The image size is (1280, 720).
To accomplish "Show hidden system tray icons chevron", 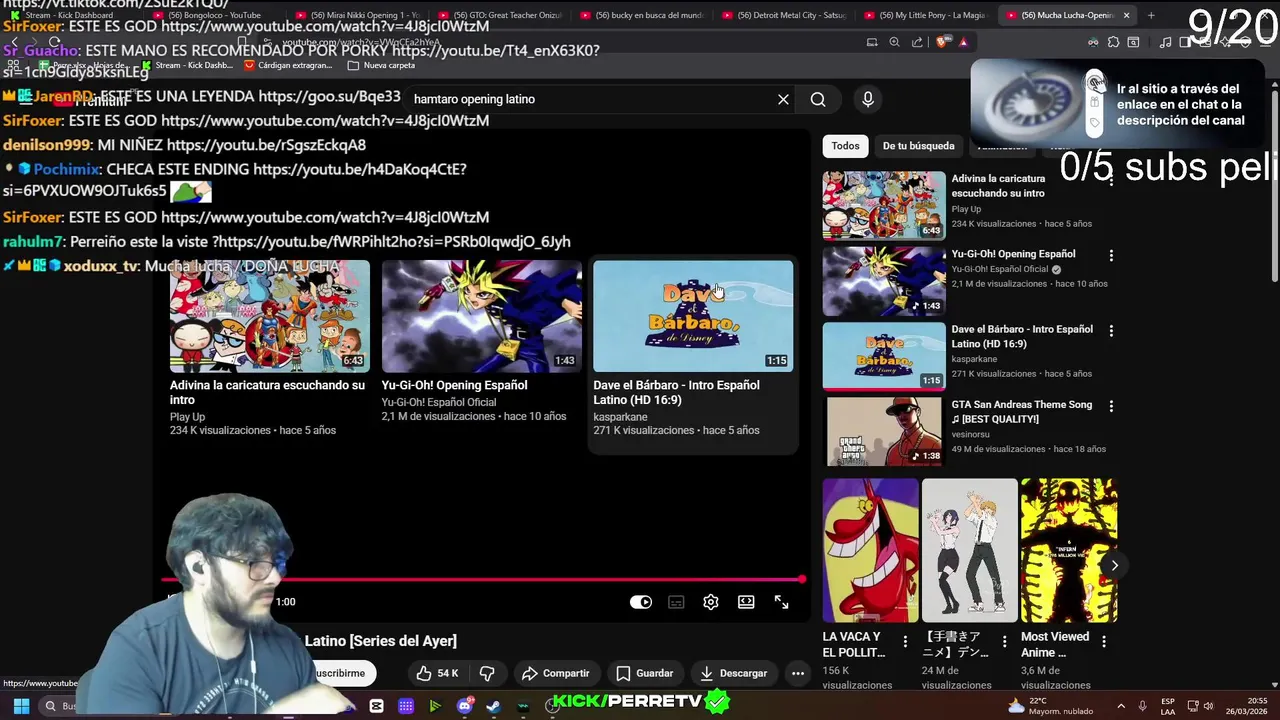I will [x=1120, y=706].
